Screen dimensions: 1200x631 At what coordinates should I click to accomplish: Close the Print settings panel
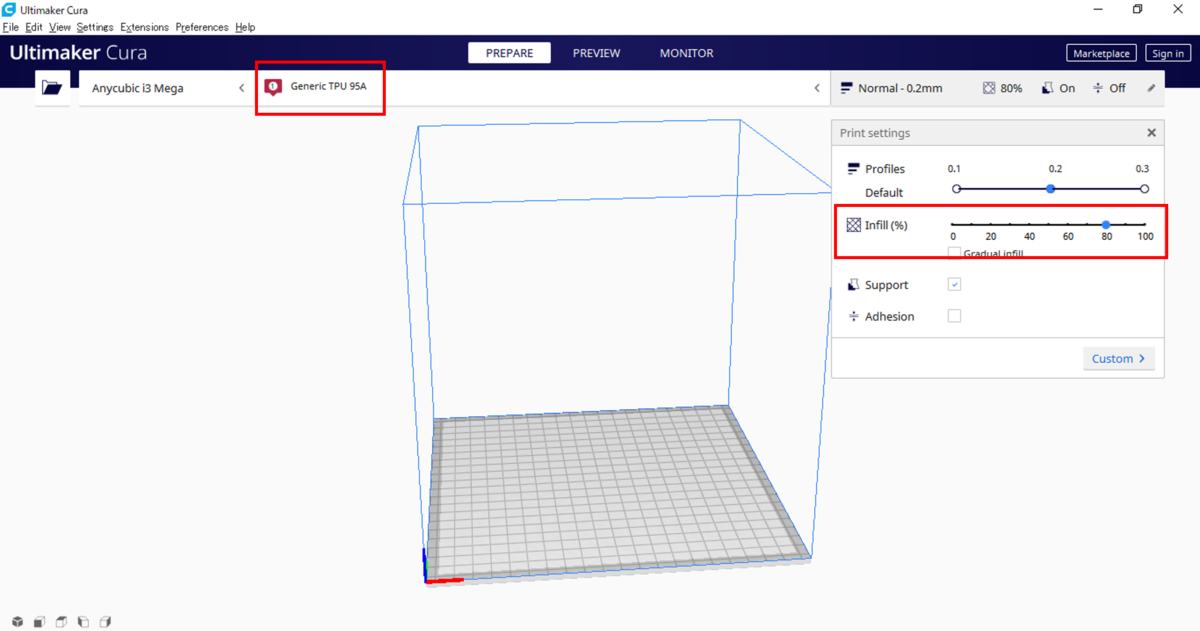1151,133
